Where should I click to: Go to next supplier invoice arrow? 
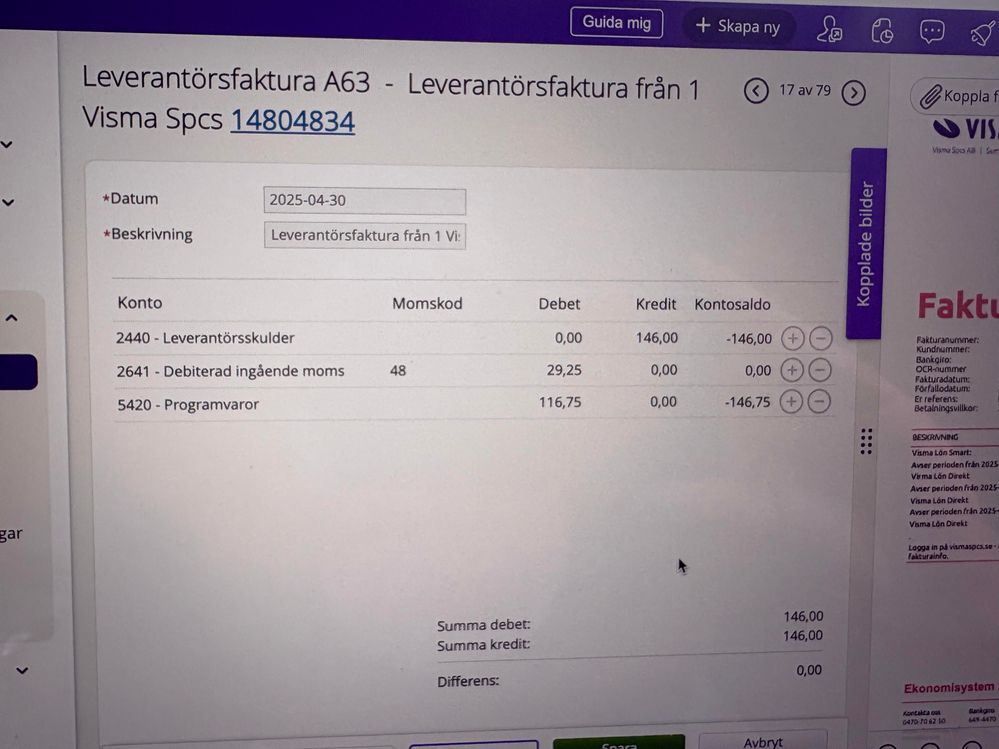(853, 93)
